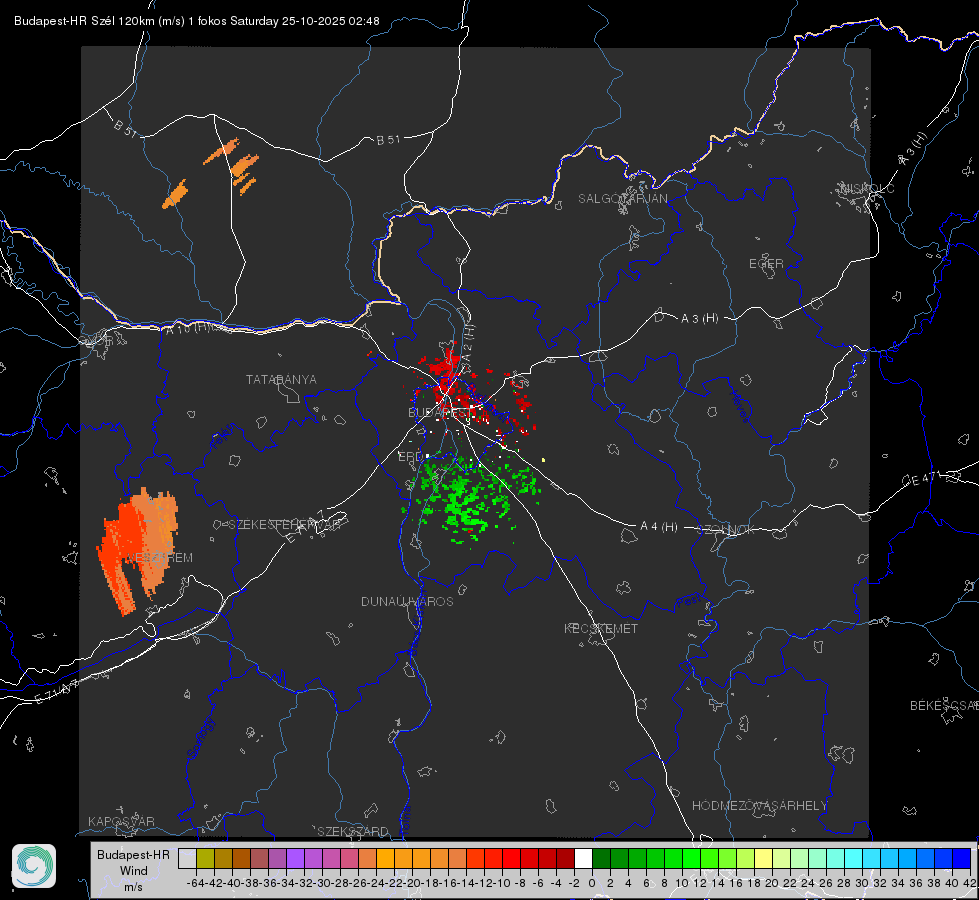Click the BUDAPEST city label
Viewport: 979px width, 900px height.
pos(440,412)
